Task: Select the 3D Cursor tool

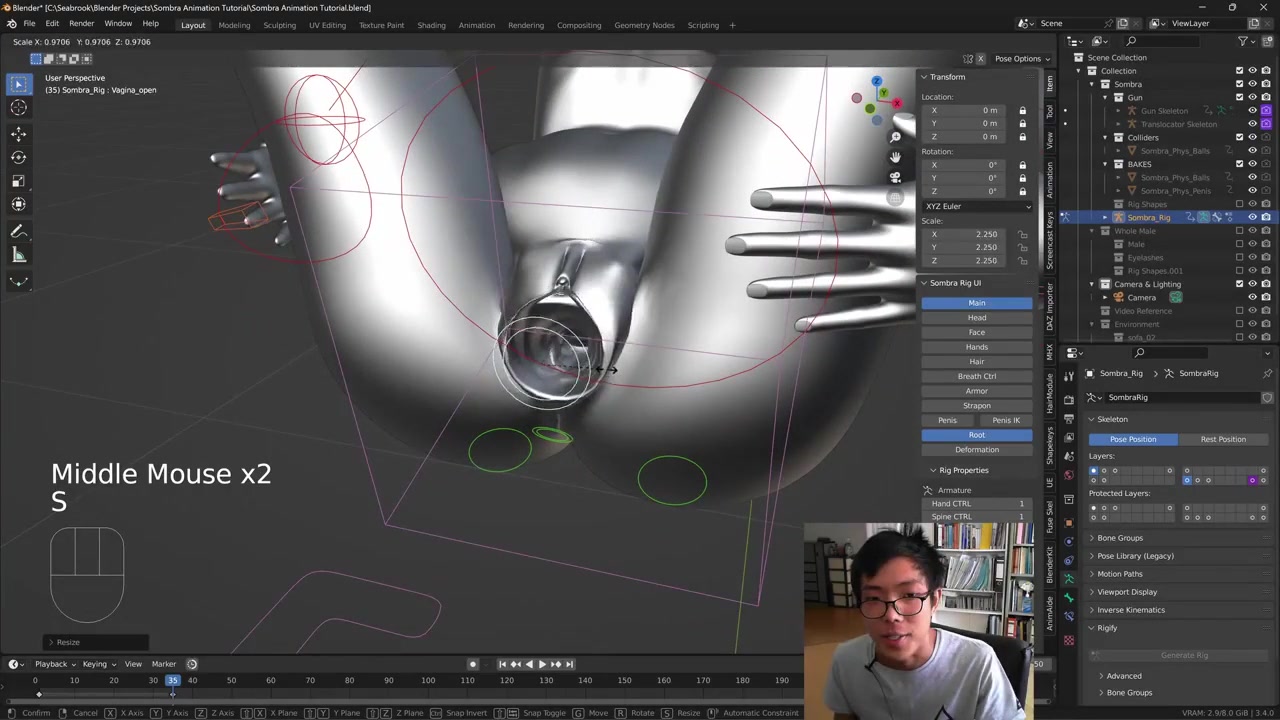Action: (x=18, y=108)
